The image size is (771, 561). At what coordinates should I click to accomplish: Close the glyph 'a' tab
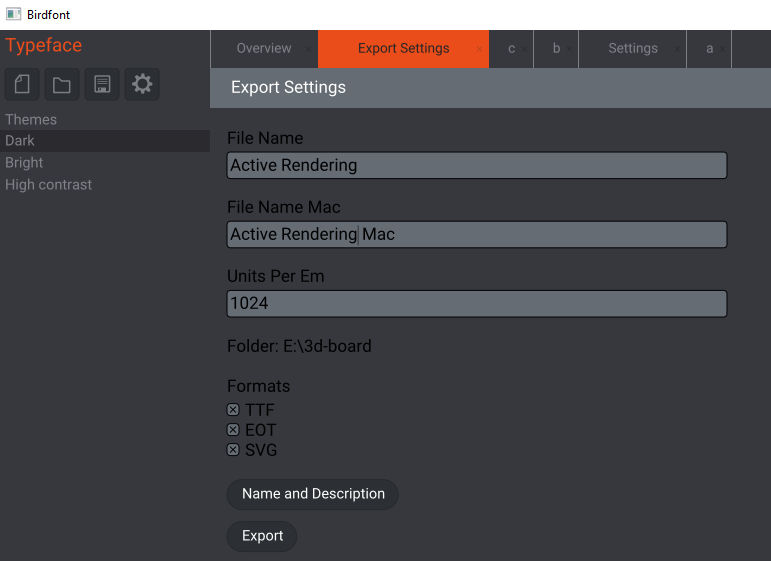coord(723,49)
